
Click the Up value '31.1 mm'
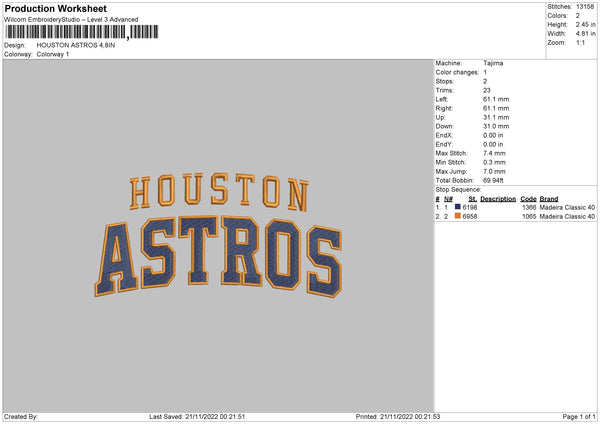496,117
